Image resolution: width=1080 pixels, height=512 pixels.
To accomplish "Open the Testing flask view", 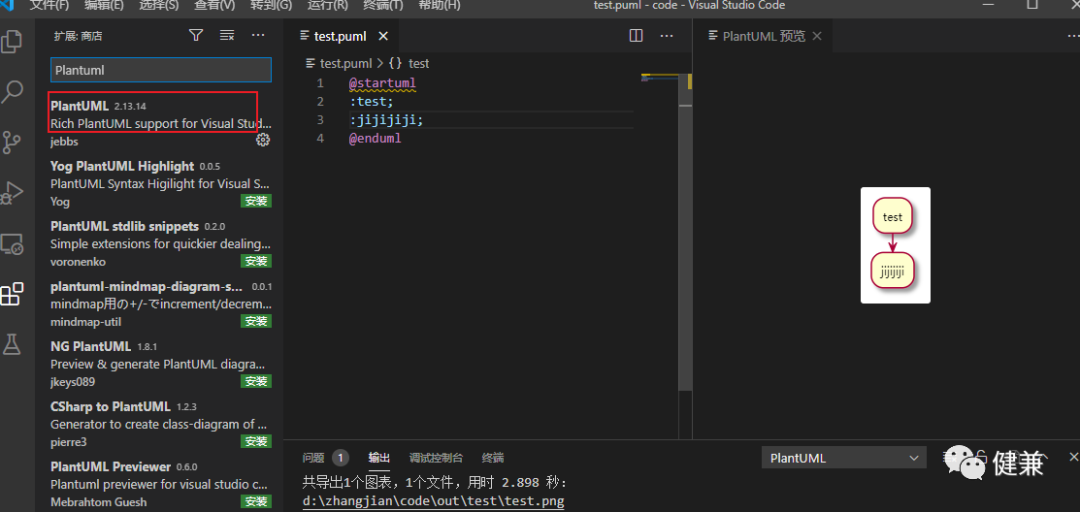I will click(12, 344).
